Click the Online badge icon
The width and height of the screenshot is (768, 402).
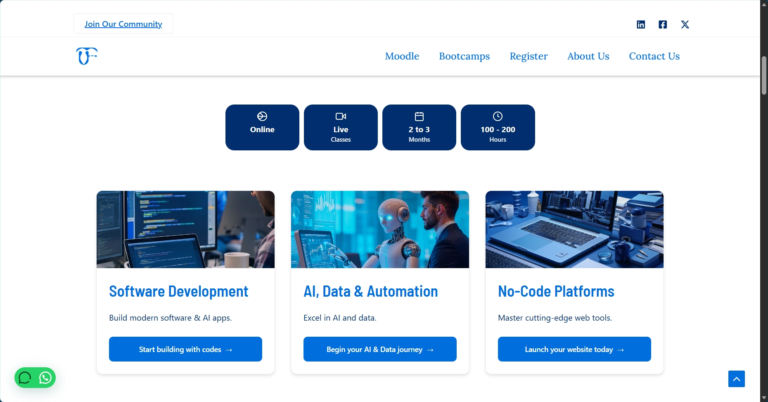coord(262,117)
